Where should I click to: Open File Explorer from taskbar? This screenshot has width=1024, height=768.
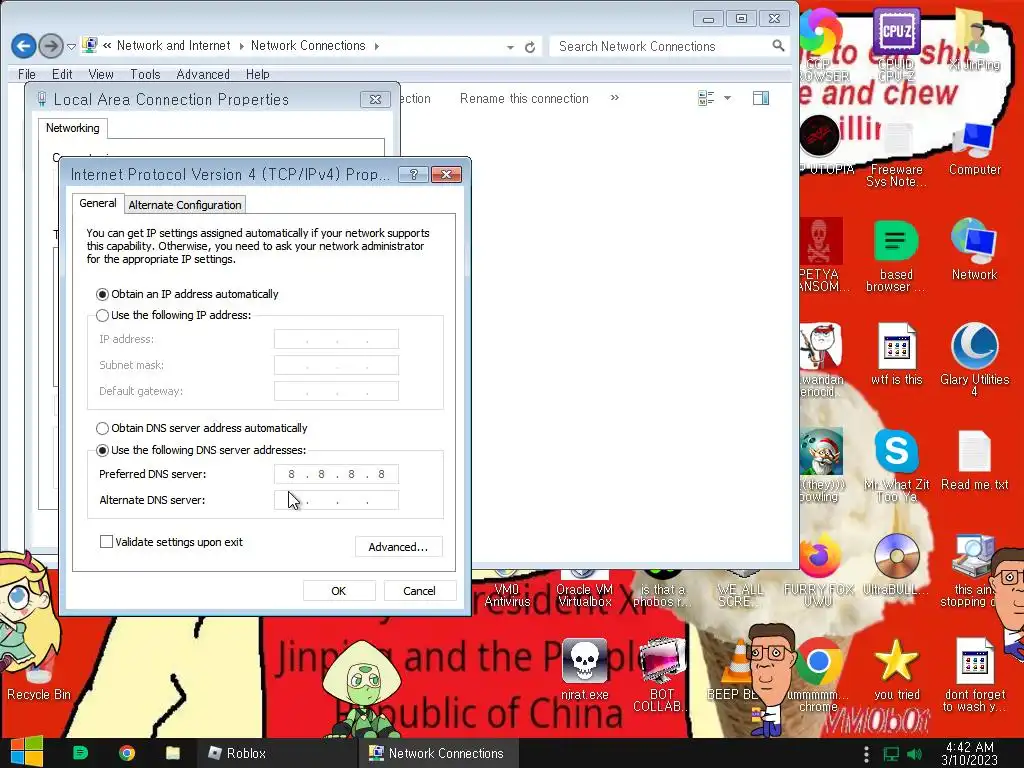tap(172, 753)
